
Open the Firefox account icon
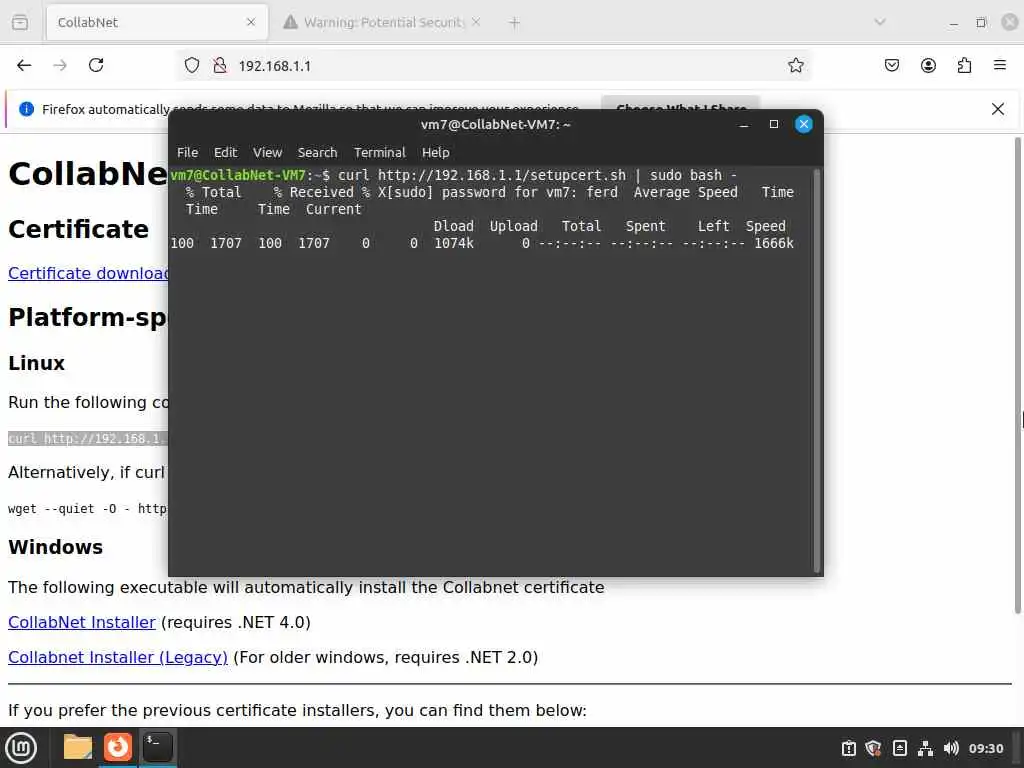point(928,65)
